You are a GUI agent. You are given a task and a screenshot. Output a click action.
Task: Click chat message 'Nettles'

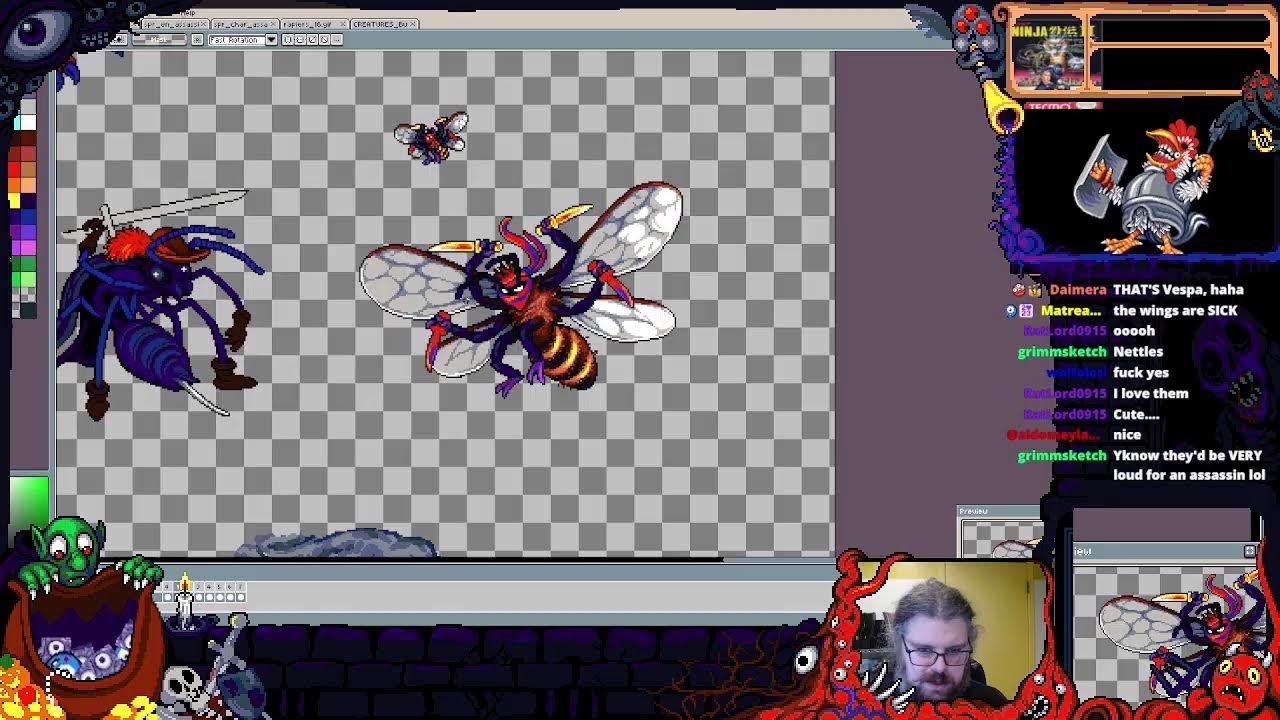point(1138,351)
